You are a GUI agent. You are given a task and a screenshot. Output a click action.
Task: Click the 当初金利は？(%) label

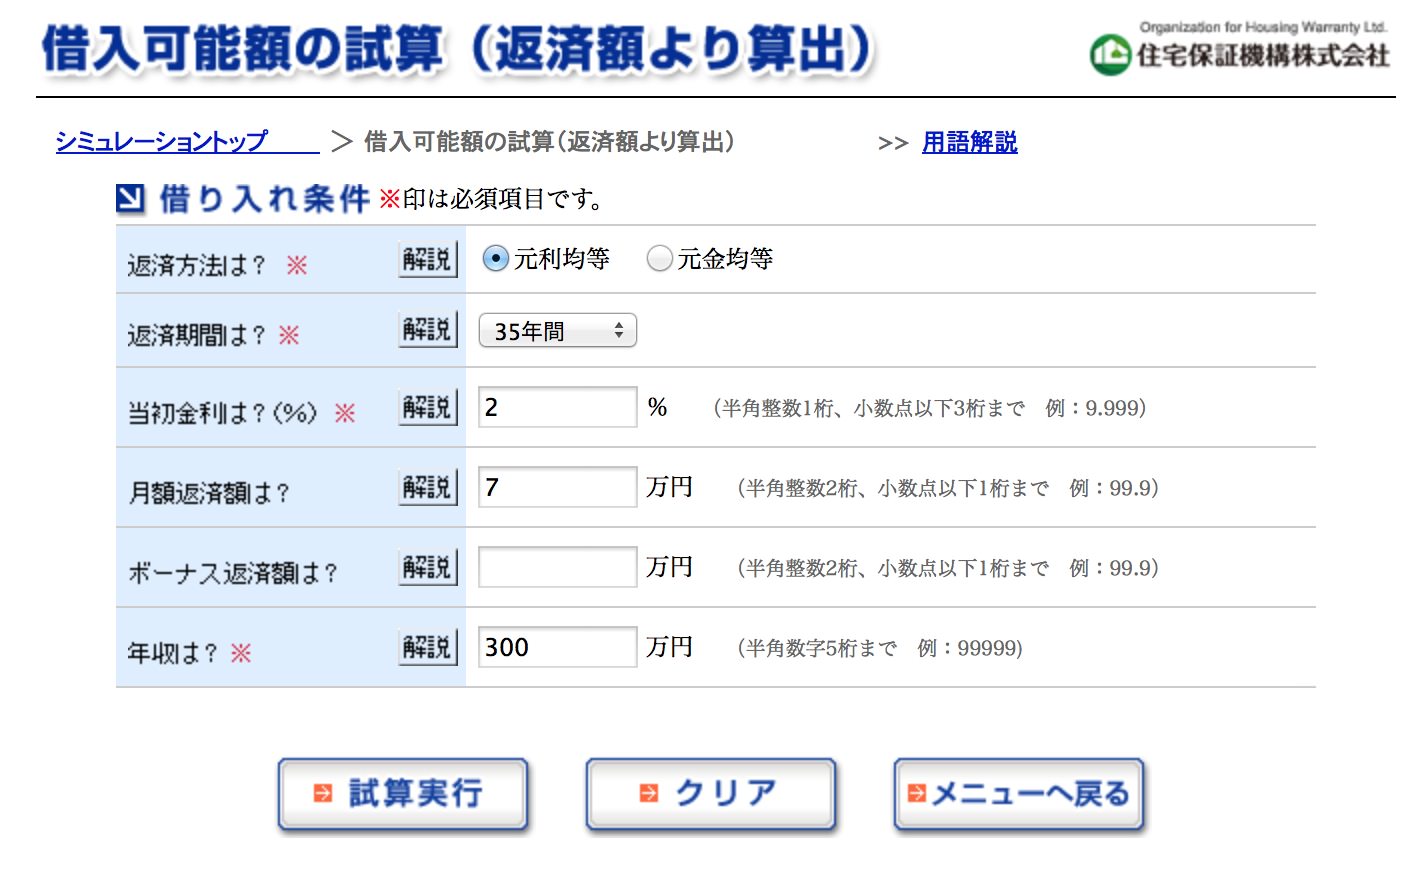point(222,413)
